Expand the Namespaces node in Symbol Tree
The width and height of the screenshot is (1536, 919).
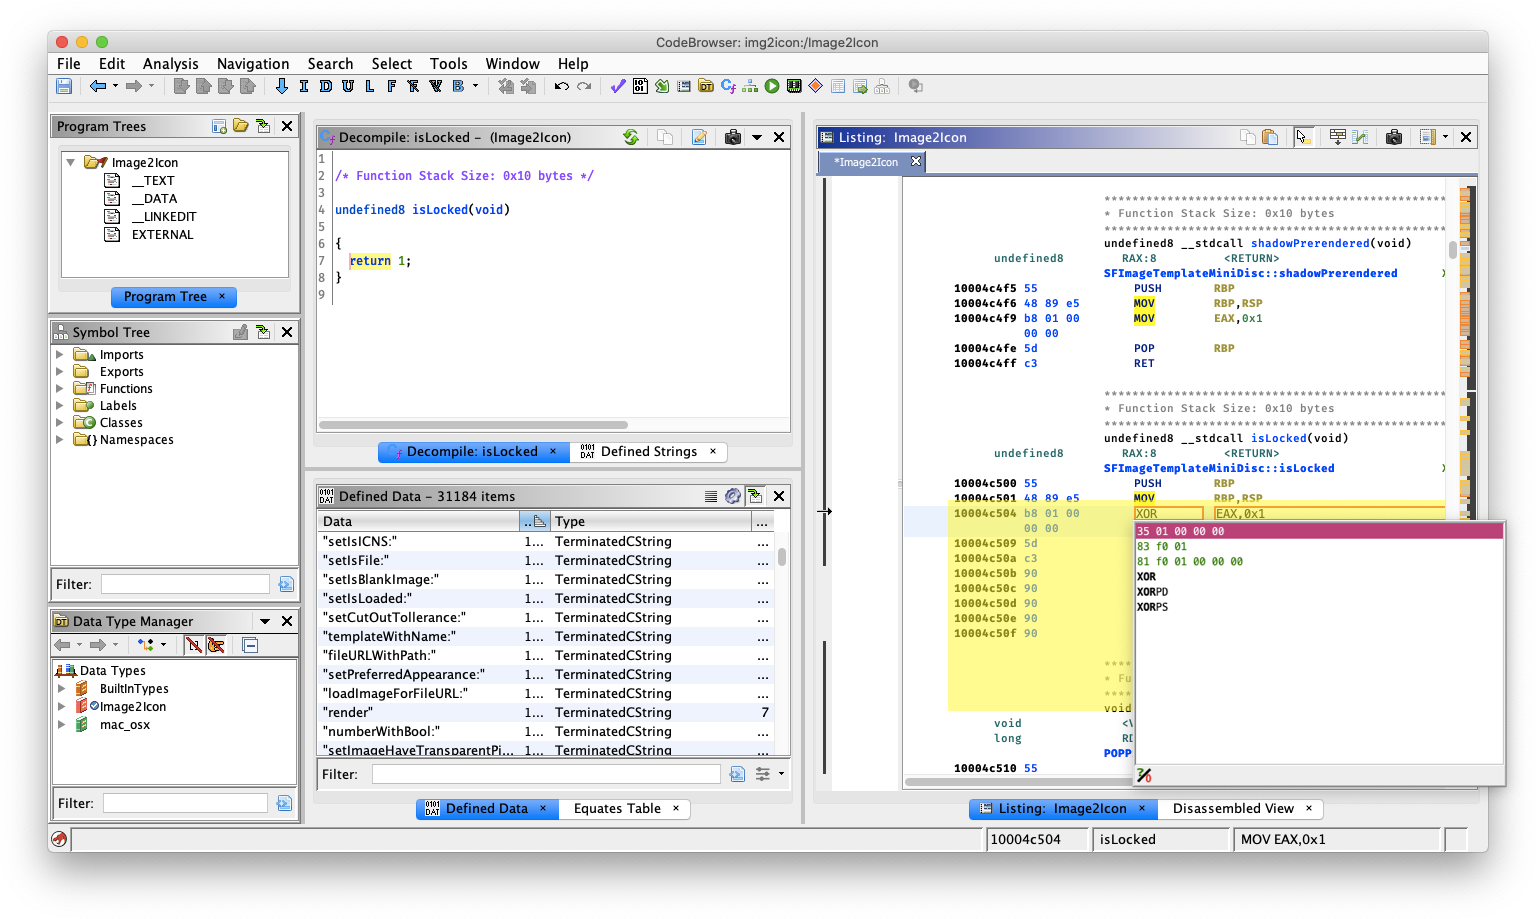(60, 440)
